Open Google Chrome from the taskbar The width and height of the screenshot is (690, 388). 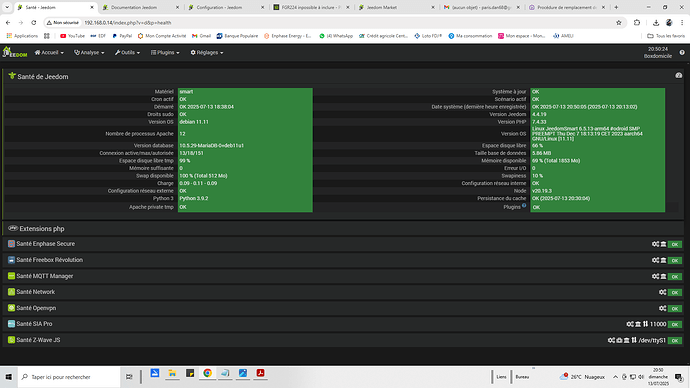pyautogui.click(x=207, y=373)
